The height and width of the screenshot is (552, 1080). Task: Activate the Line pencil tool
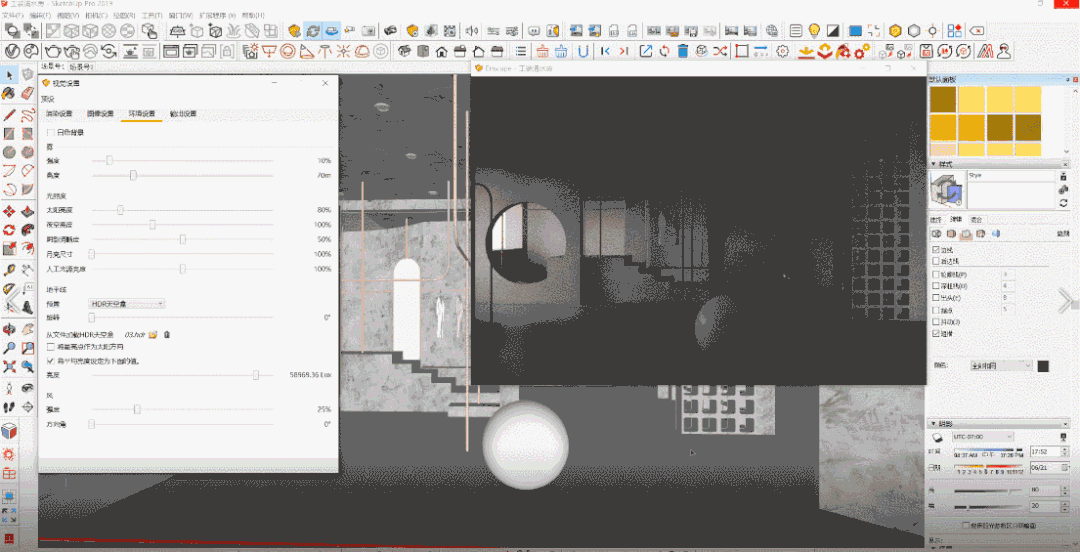[10, 114]
